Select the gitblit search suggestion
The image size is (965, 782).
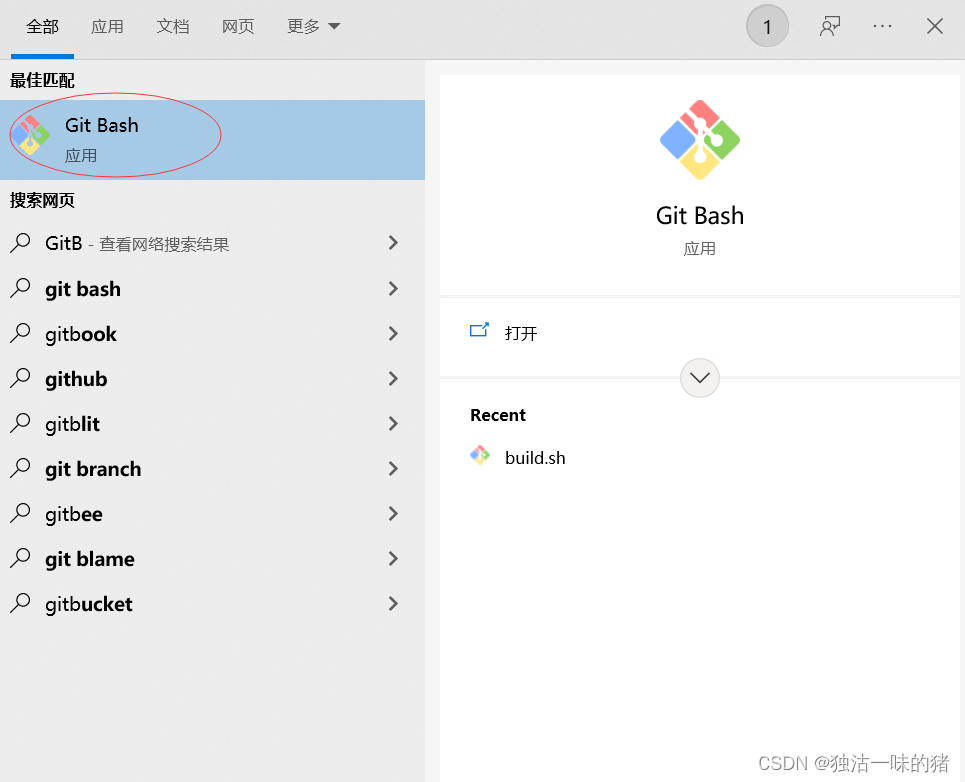(x=212, y=423)
